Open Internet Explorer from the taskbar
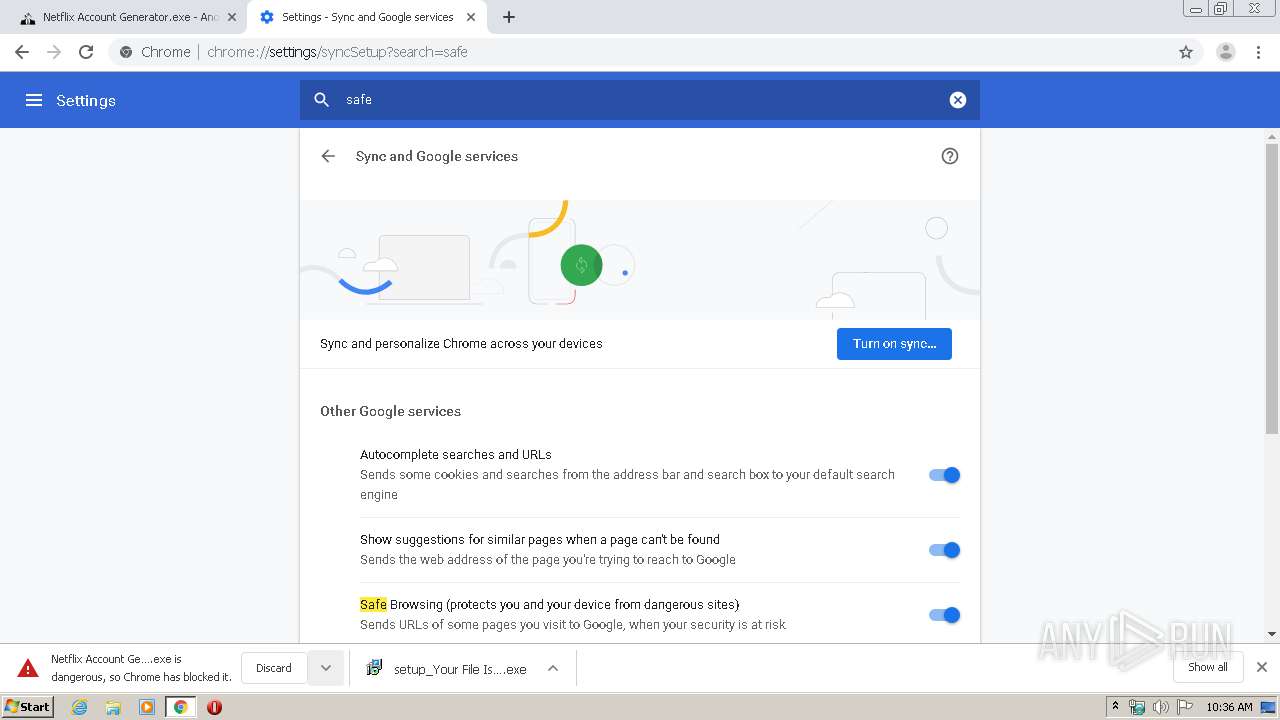This screenshot has width=1280, height=720. (80, 707)
